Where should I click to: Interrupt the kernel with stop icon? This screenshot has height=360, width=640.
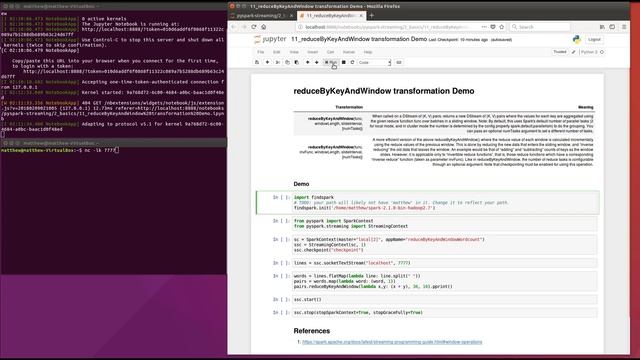pyautogui.click(x=344, y=62)
